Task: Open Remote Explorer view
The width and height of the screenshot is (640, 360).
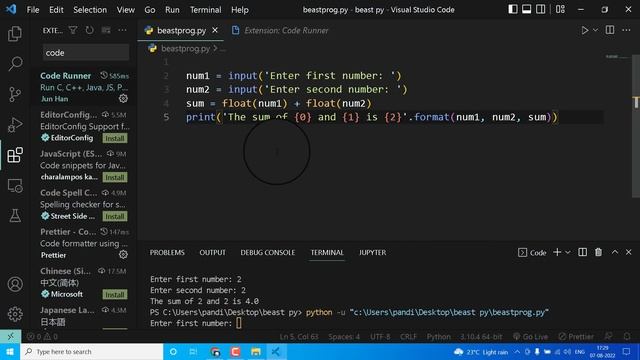Action: [15, 186]
